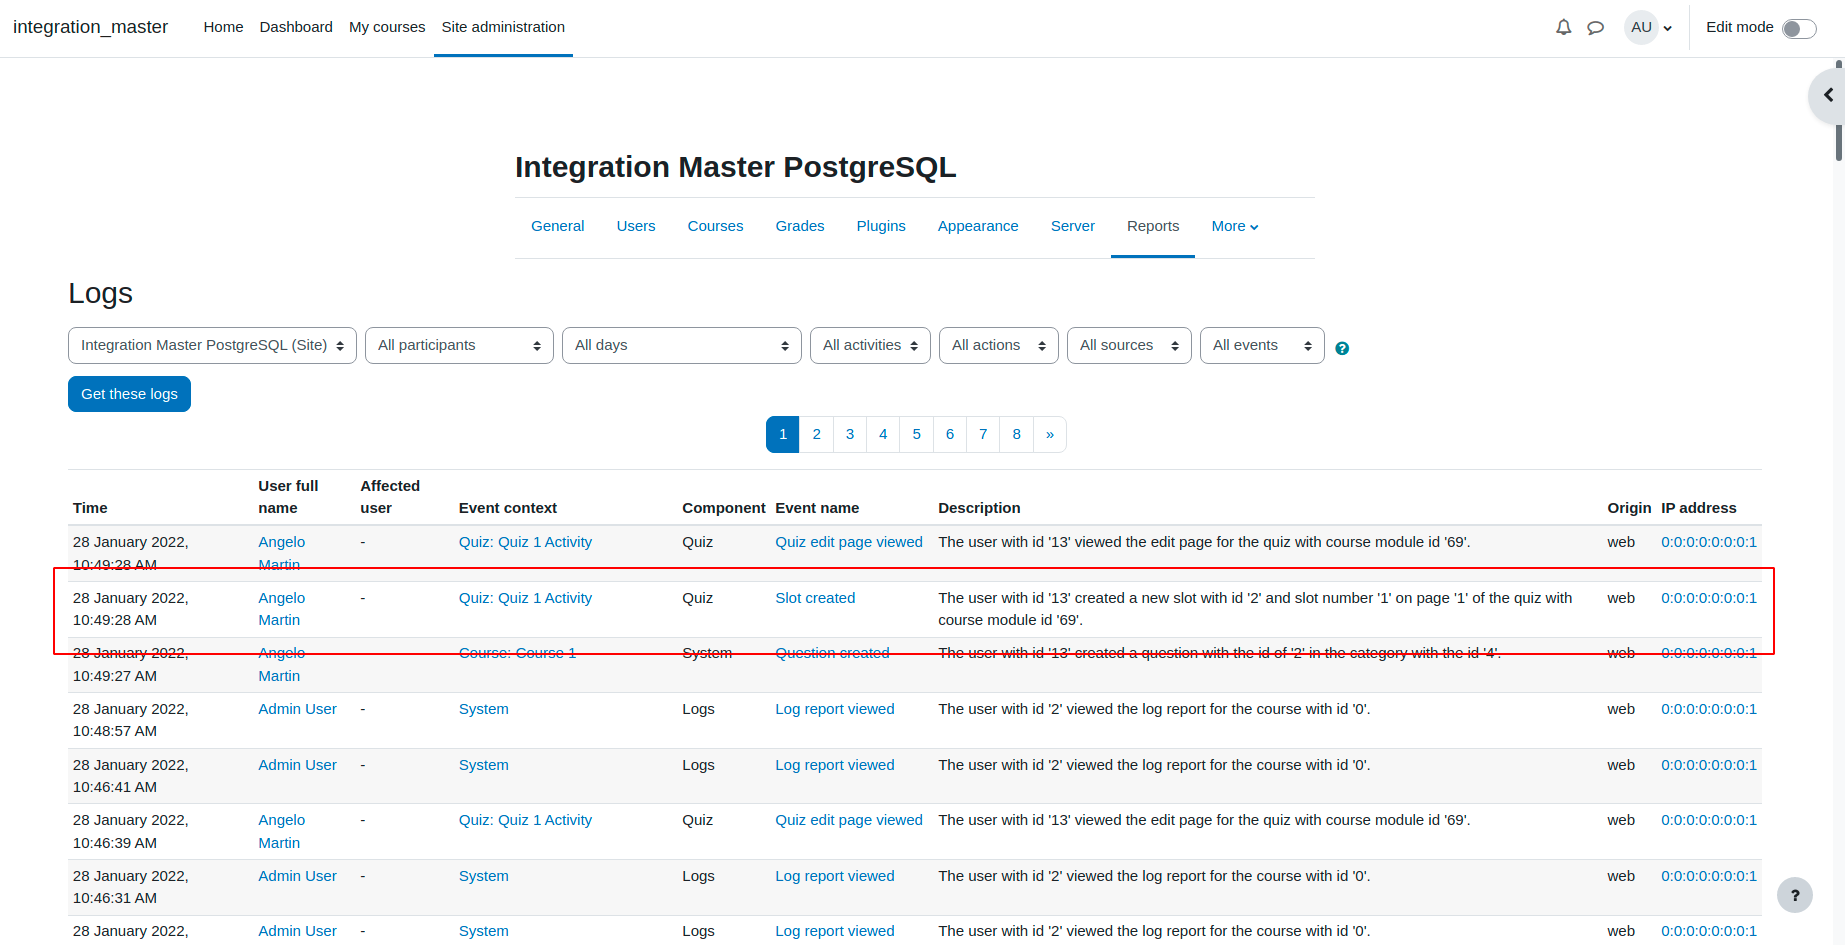Open Quiz edit page viewed link at 10:46:39
1845x945 pixels.
(x=849, y=820)
